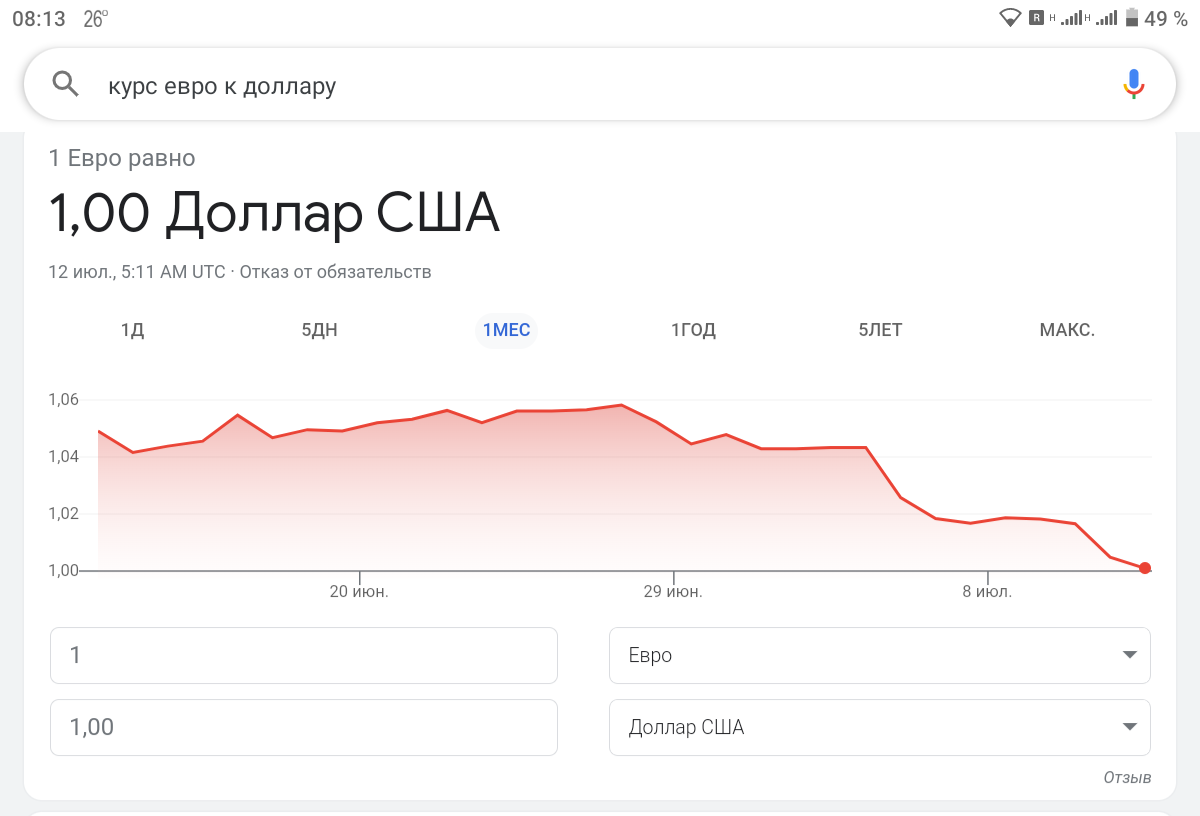The height and width of the screenshot is (816, 1200).
Task: Open the Евро currency dropdown
Action: 879,655
